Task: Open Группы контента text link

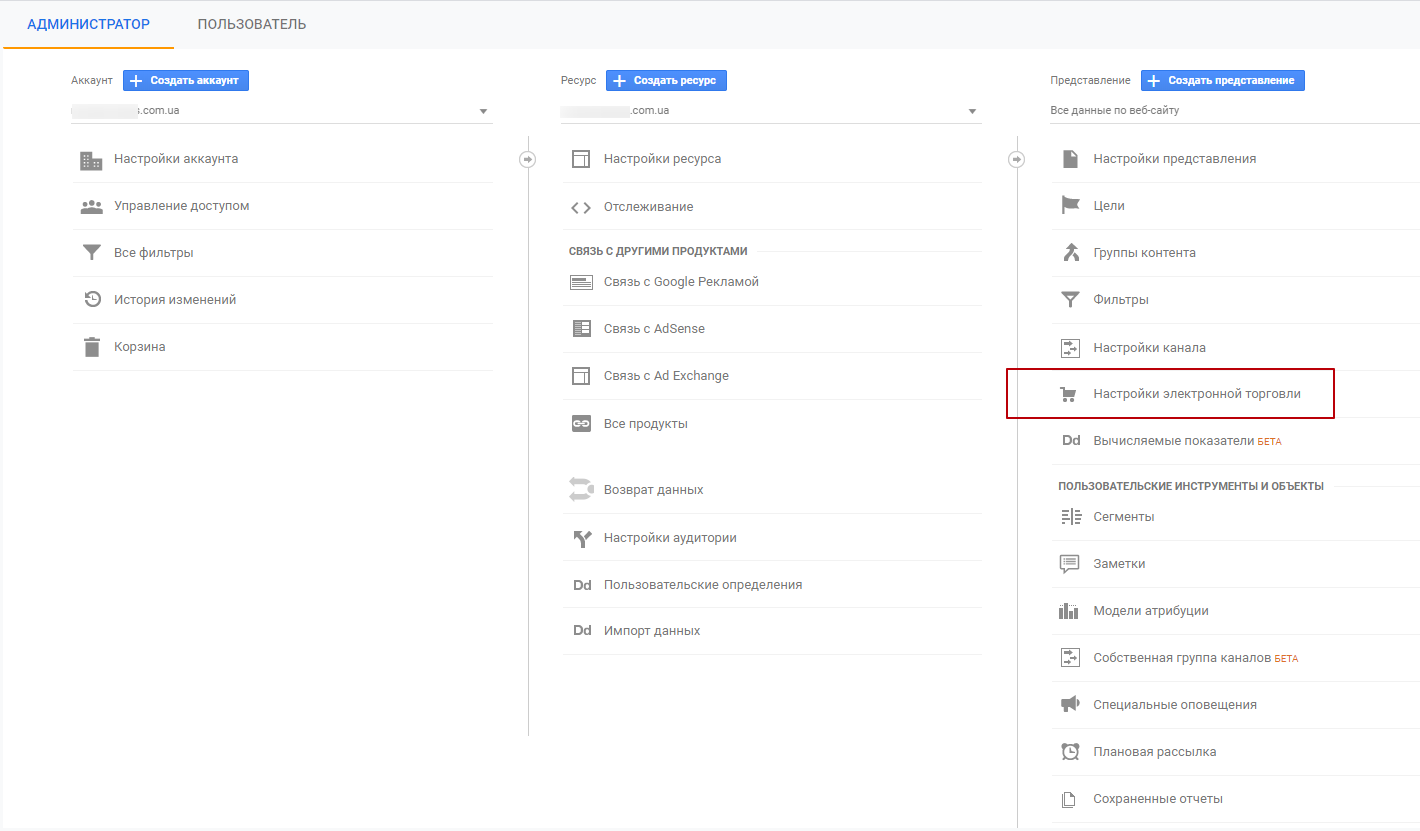Action: pos(1145,253)
